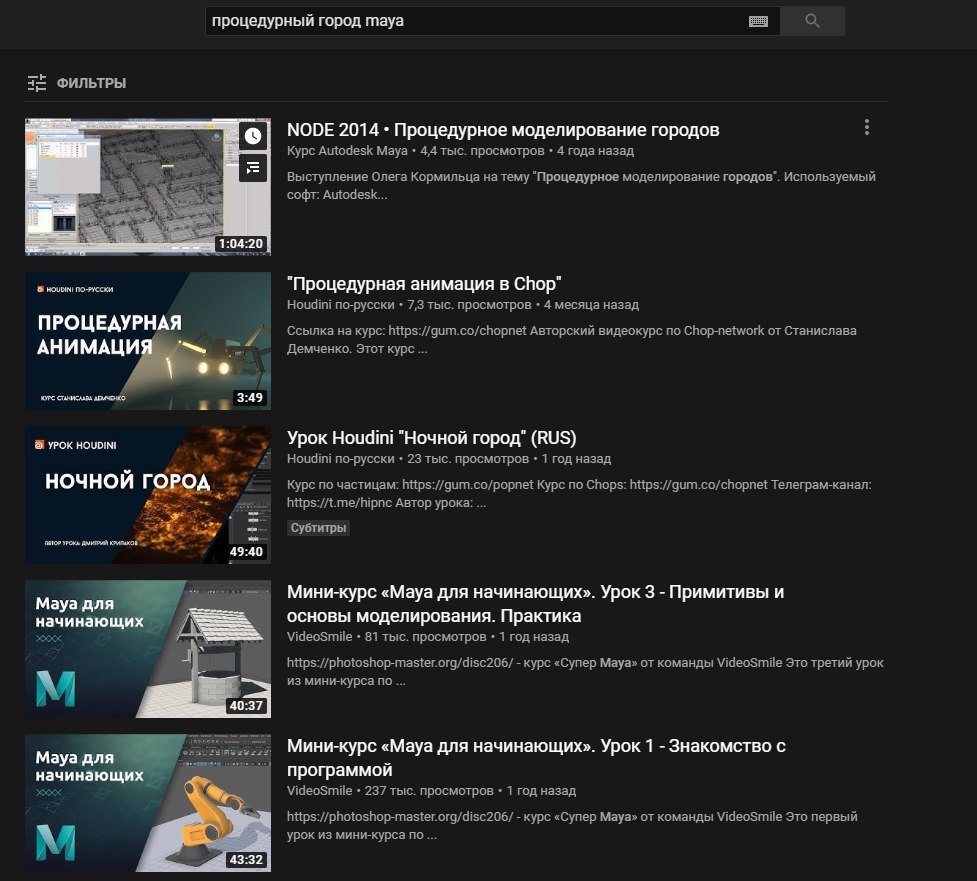977x881 pixels.
Task: Click the ФИЛЬТРЫ button label
Action: tap(91, 83)
